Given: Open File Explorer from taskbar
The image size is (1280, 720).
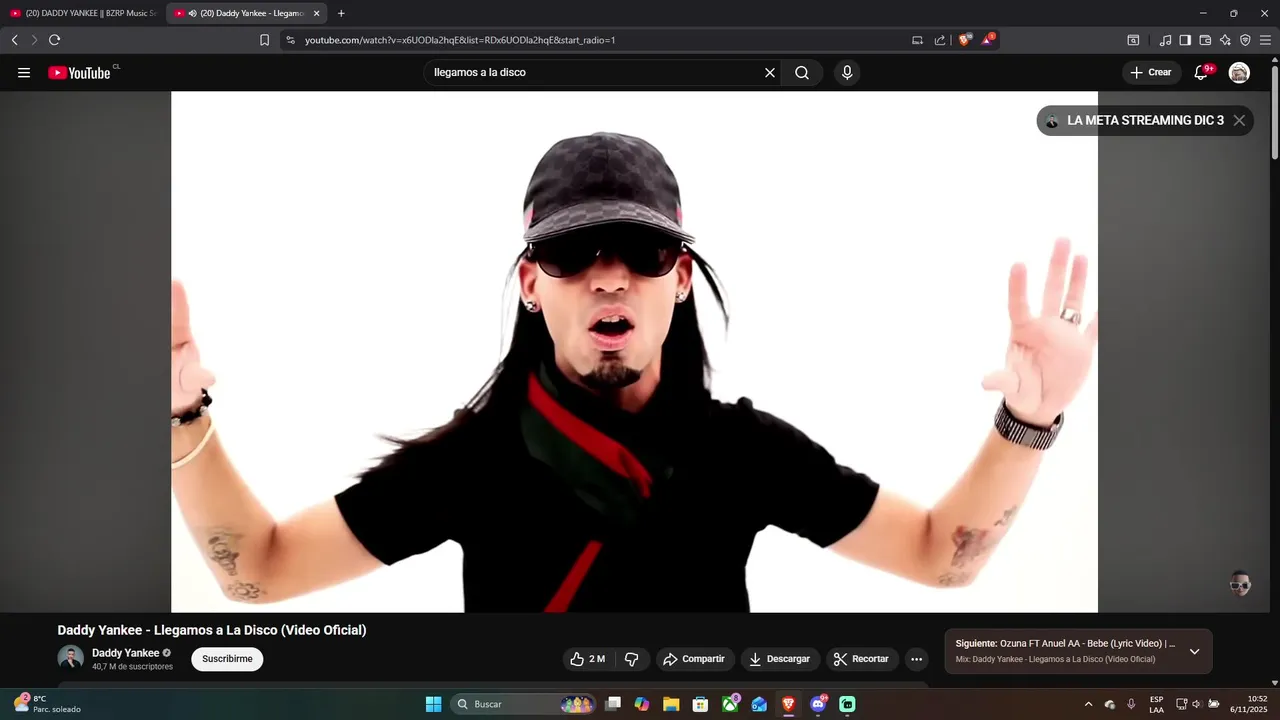Looking at the screenshot, I should pos(671,704).
